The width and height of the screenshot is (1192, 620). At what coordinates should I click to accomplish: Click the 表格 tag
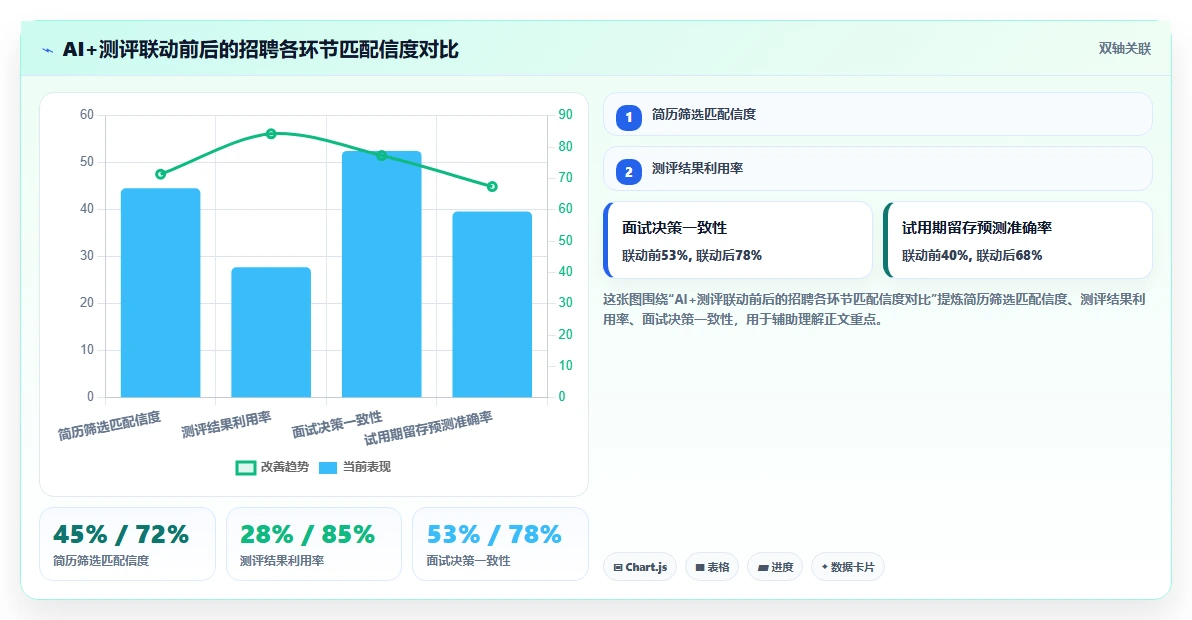tap(712, 567)
